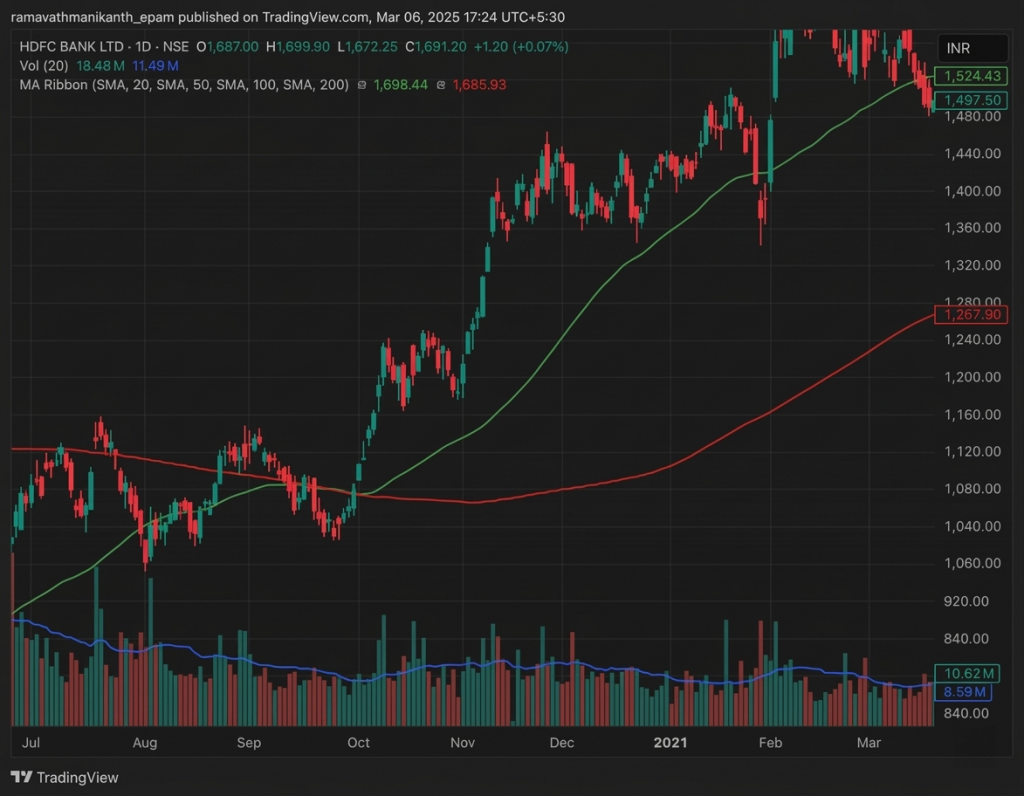The image size is (1024, 796).
Task: Click the blue 8.59M volume average label
Action: 964,692
